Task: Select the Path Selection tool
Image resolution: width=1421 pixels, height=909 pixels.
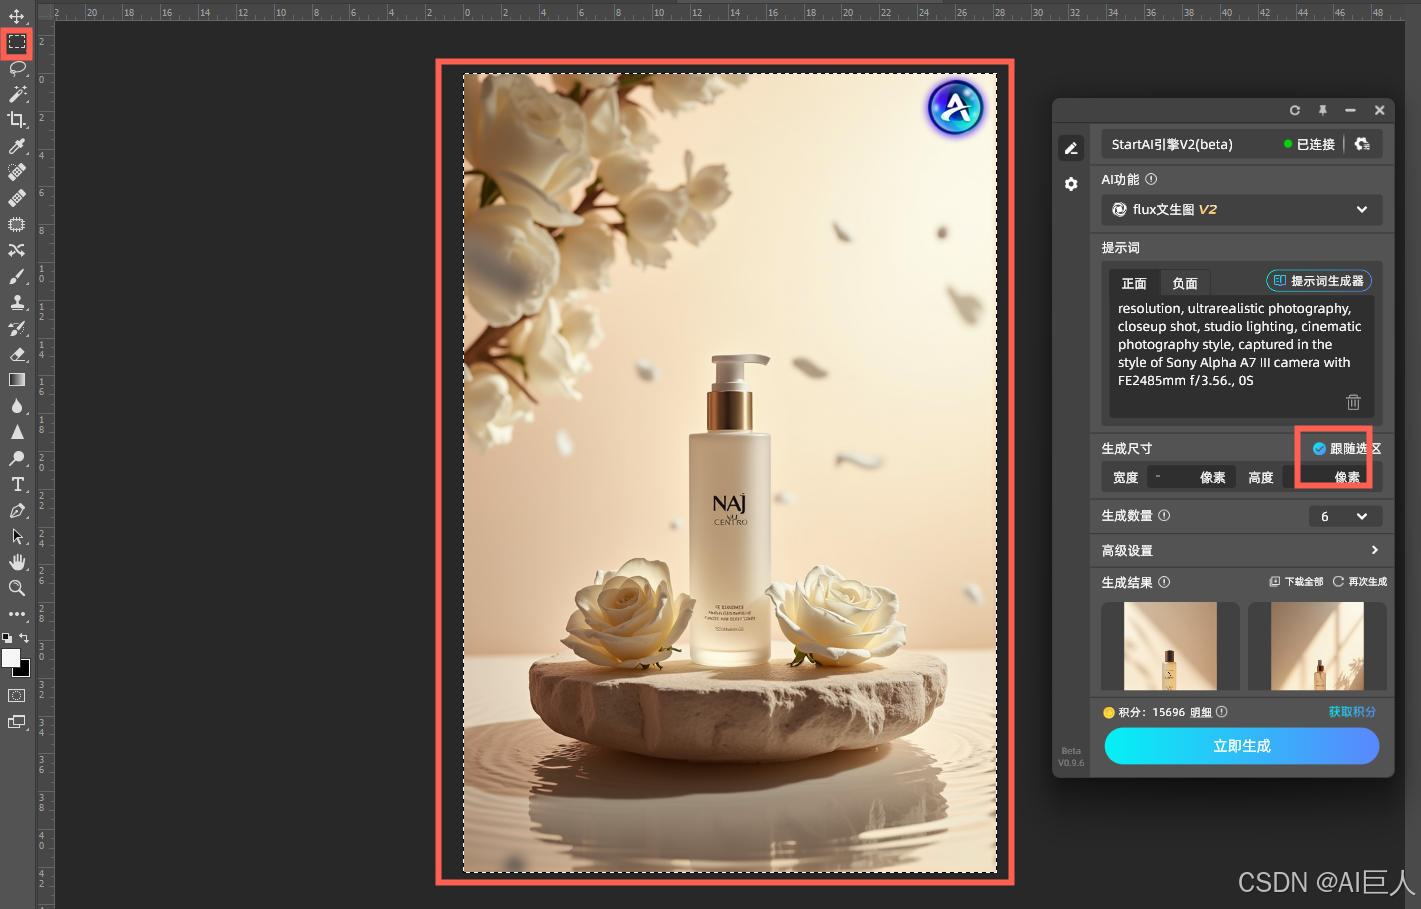Action: [17, 536]
